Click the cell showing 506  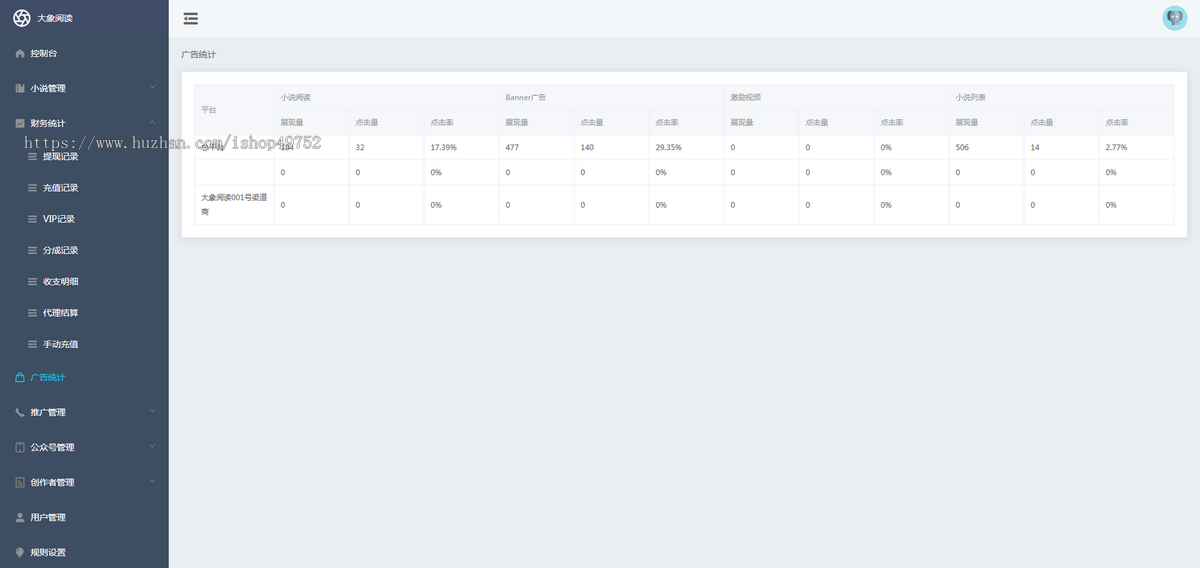coord(986,147)
